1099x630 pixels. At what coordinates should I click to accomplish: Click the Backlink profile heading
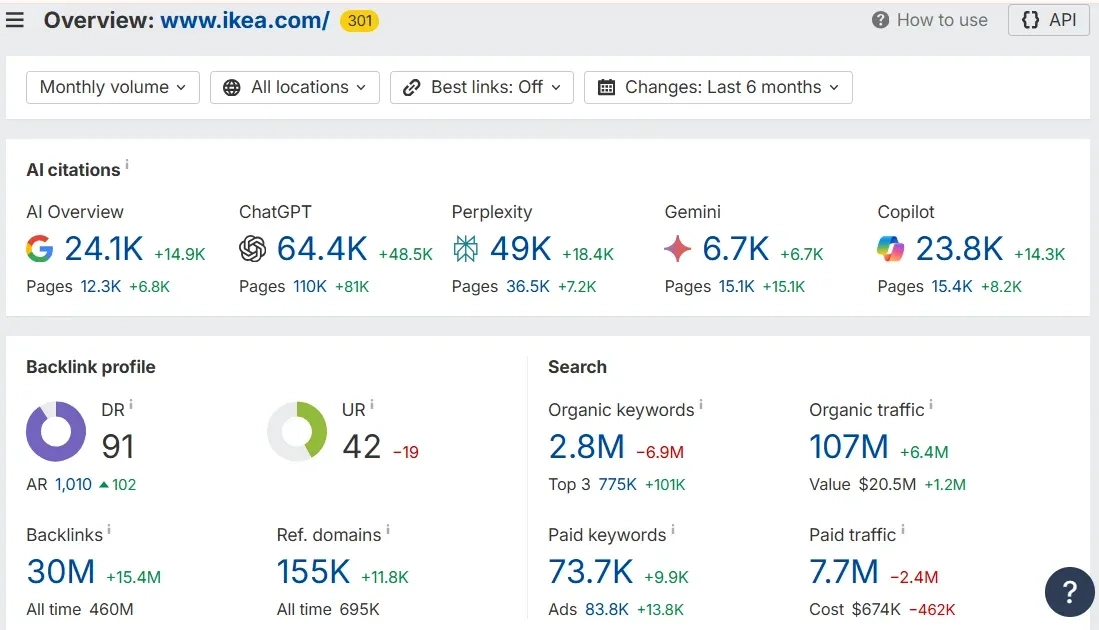click(91, 367)
